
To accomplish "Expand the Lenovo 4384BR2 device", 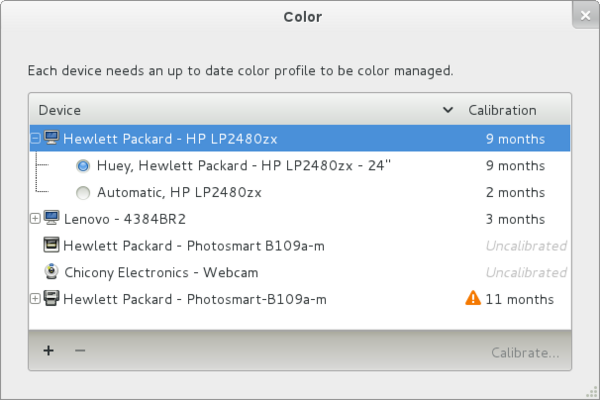I will point(36,218).
